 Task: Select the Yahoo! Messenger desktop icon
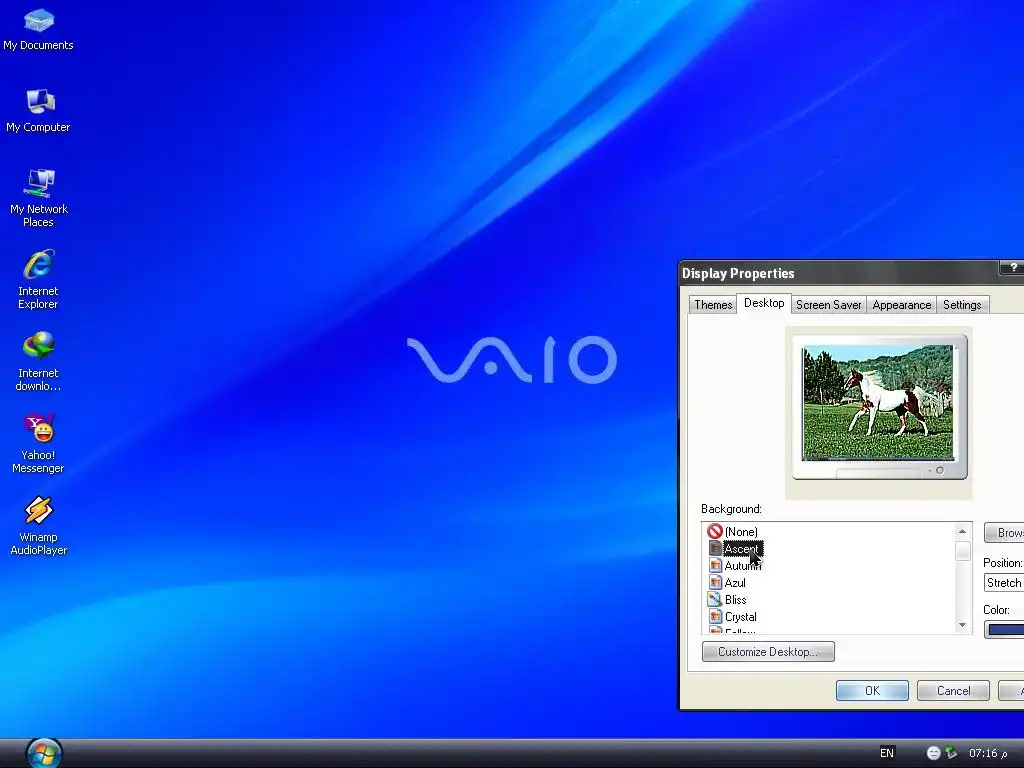point(39,444)
